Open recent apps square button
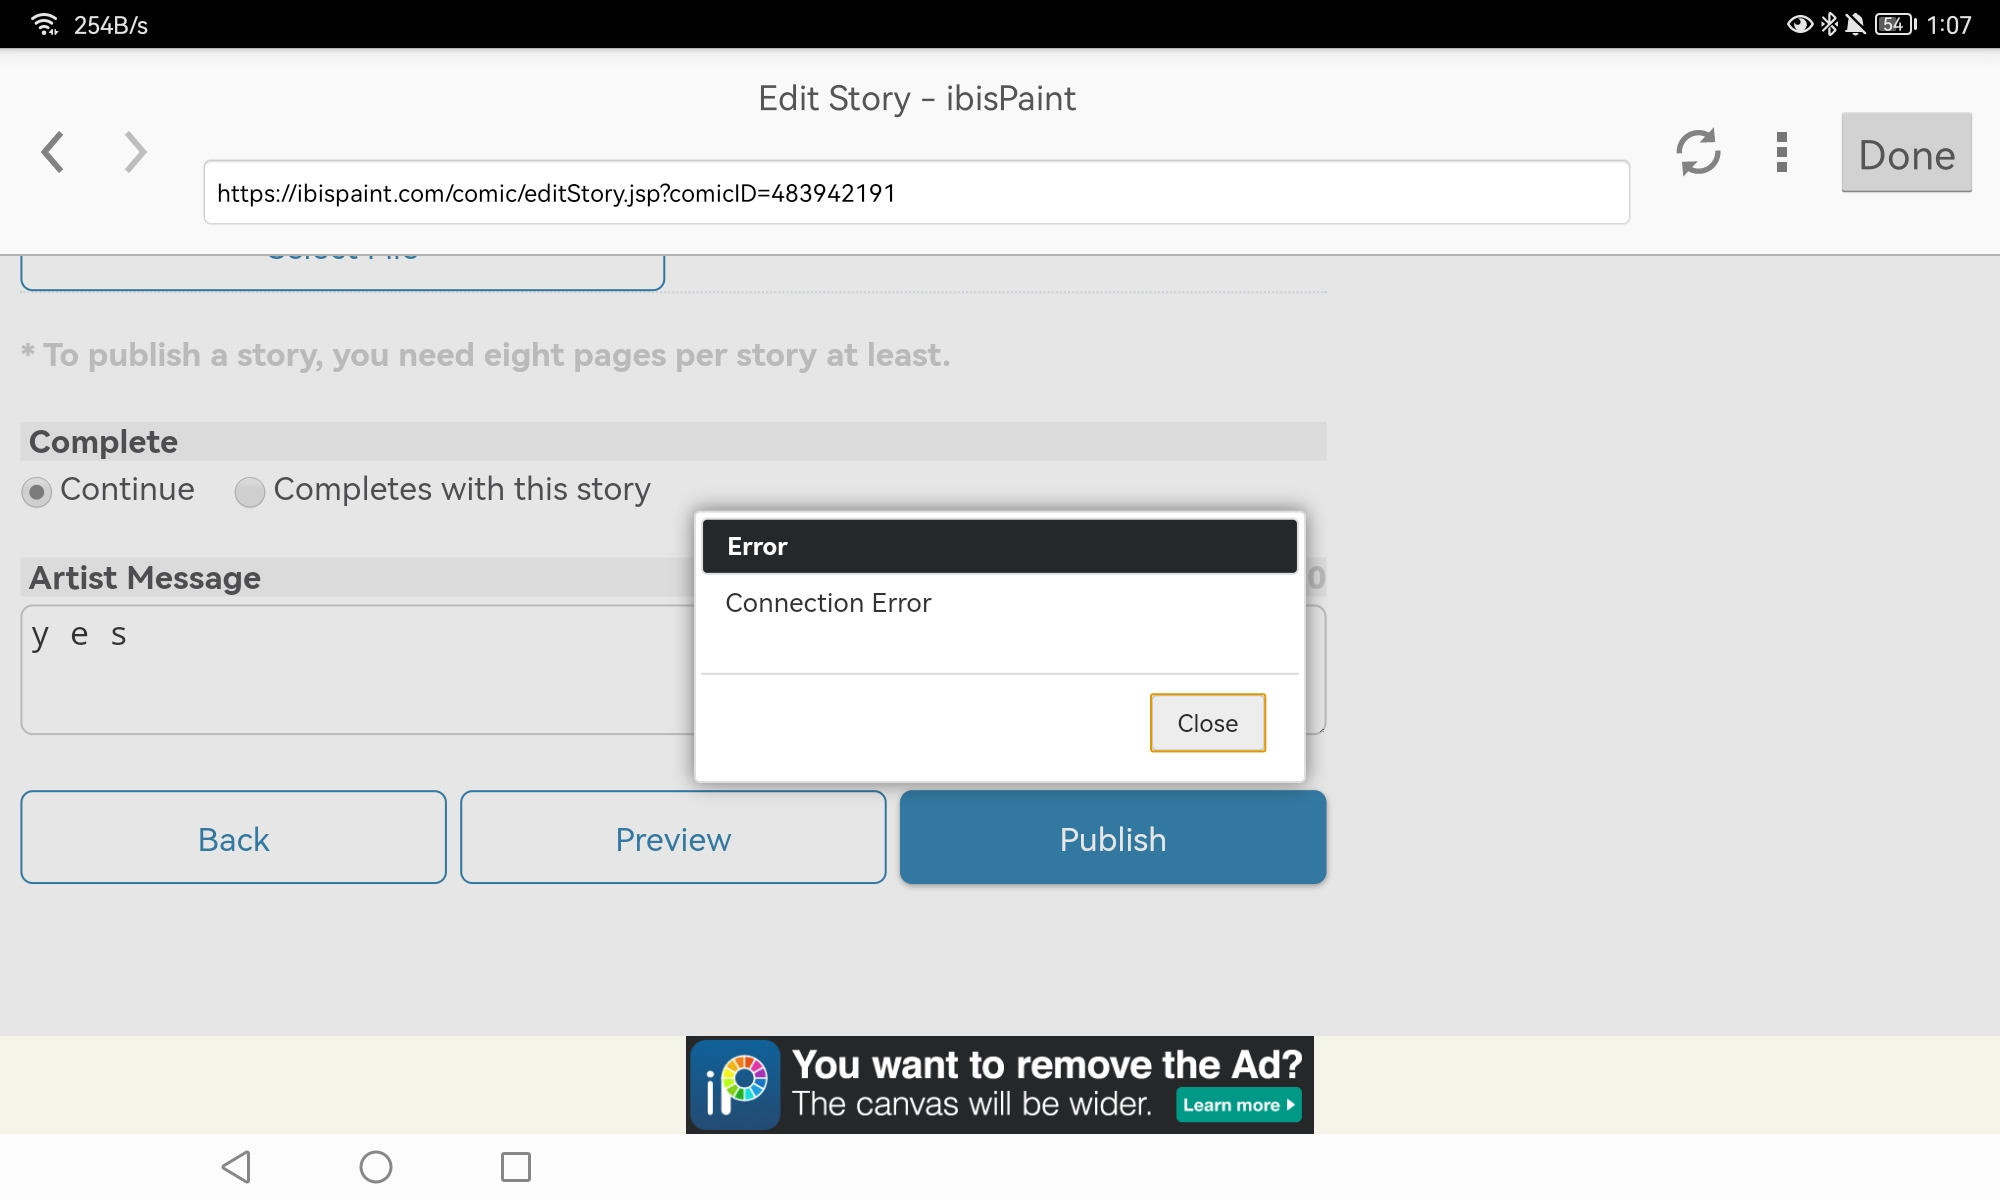This screenshot has width=2000, height=1200. pos(515,1166)
